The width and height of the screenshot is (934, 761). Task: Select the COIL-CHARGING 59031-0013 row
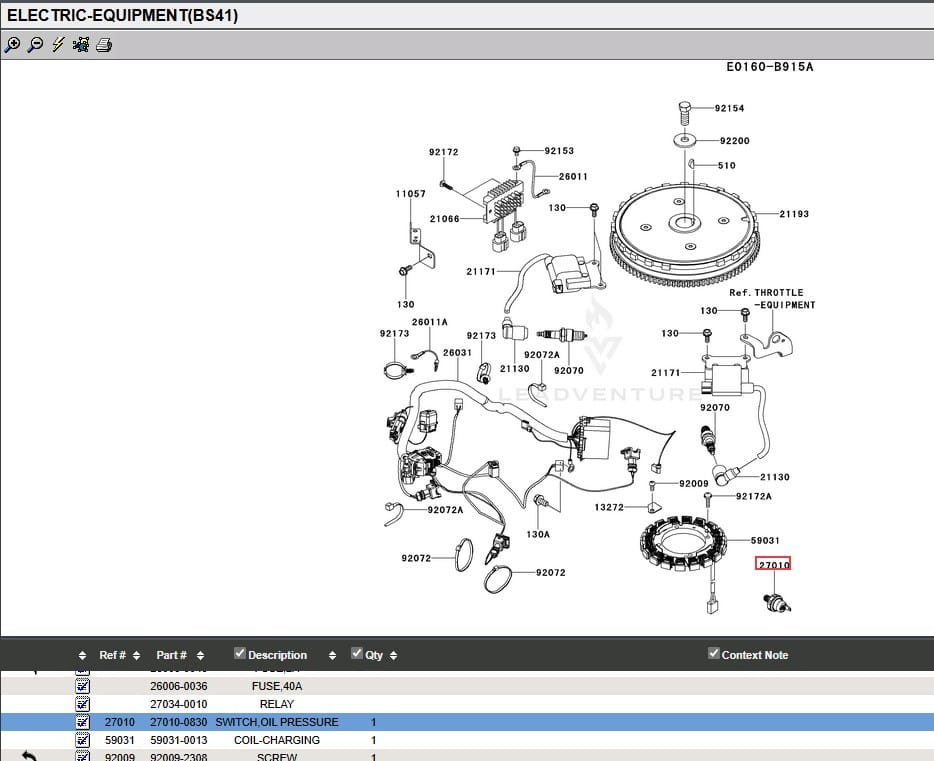tap(276, 740)
